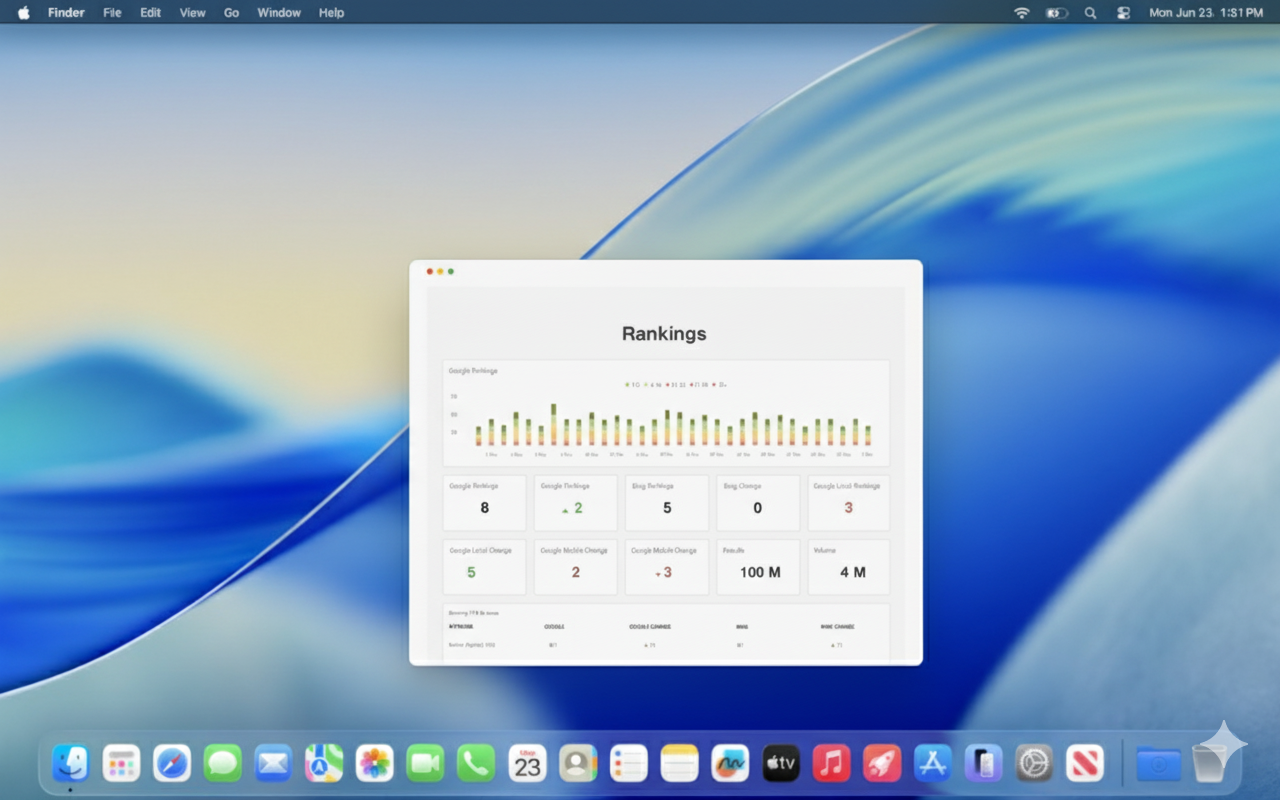Launch the News app from Dock
Screen dimensions: 1280x800
(x=1084, y=765)
